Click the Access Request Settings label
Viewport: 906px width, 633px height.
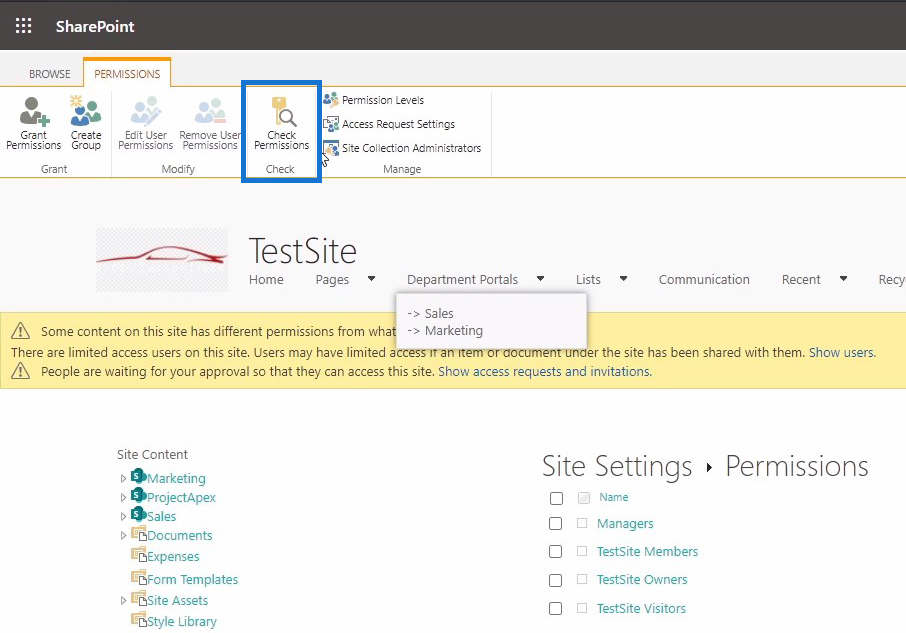point(398,124)
